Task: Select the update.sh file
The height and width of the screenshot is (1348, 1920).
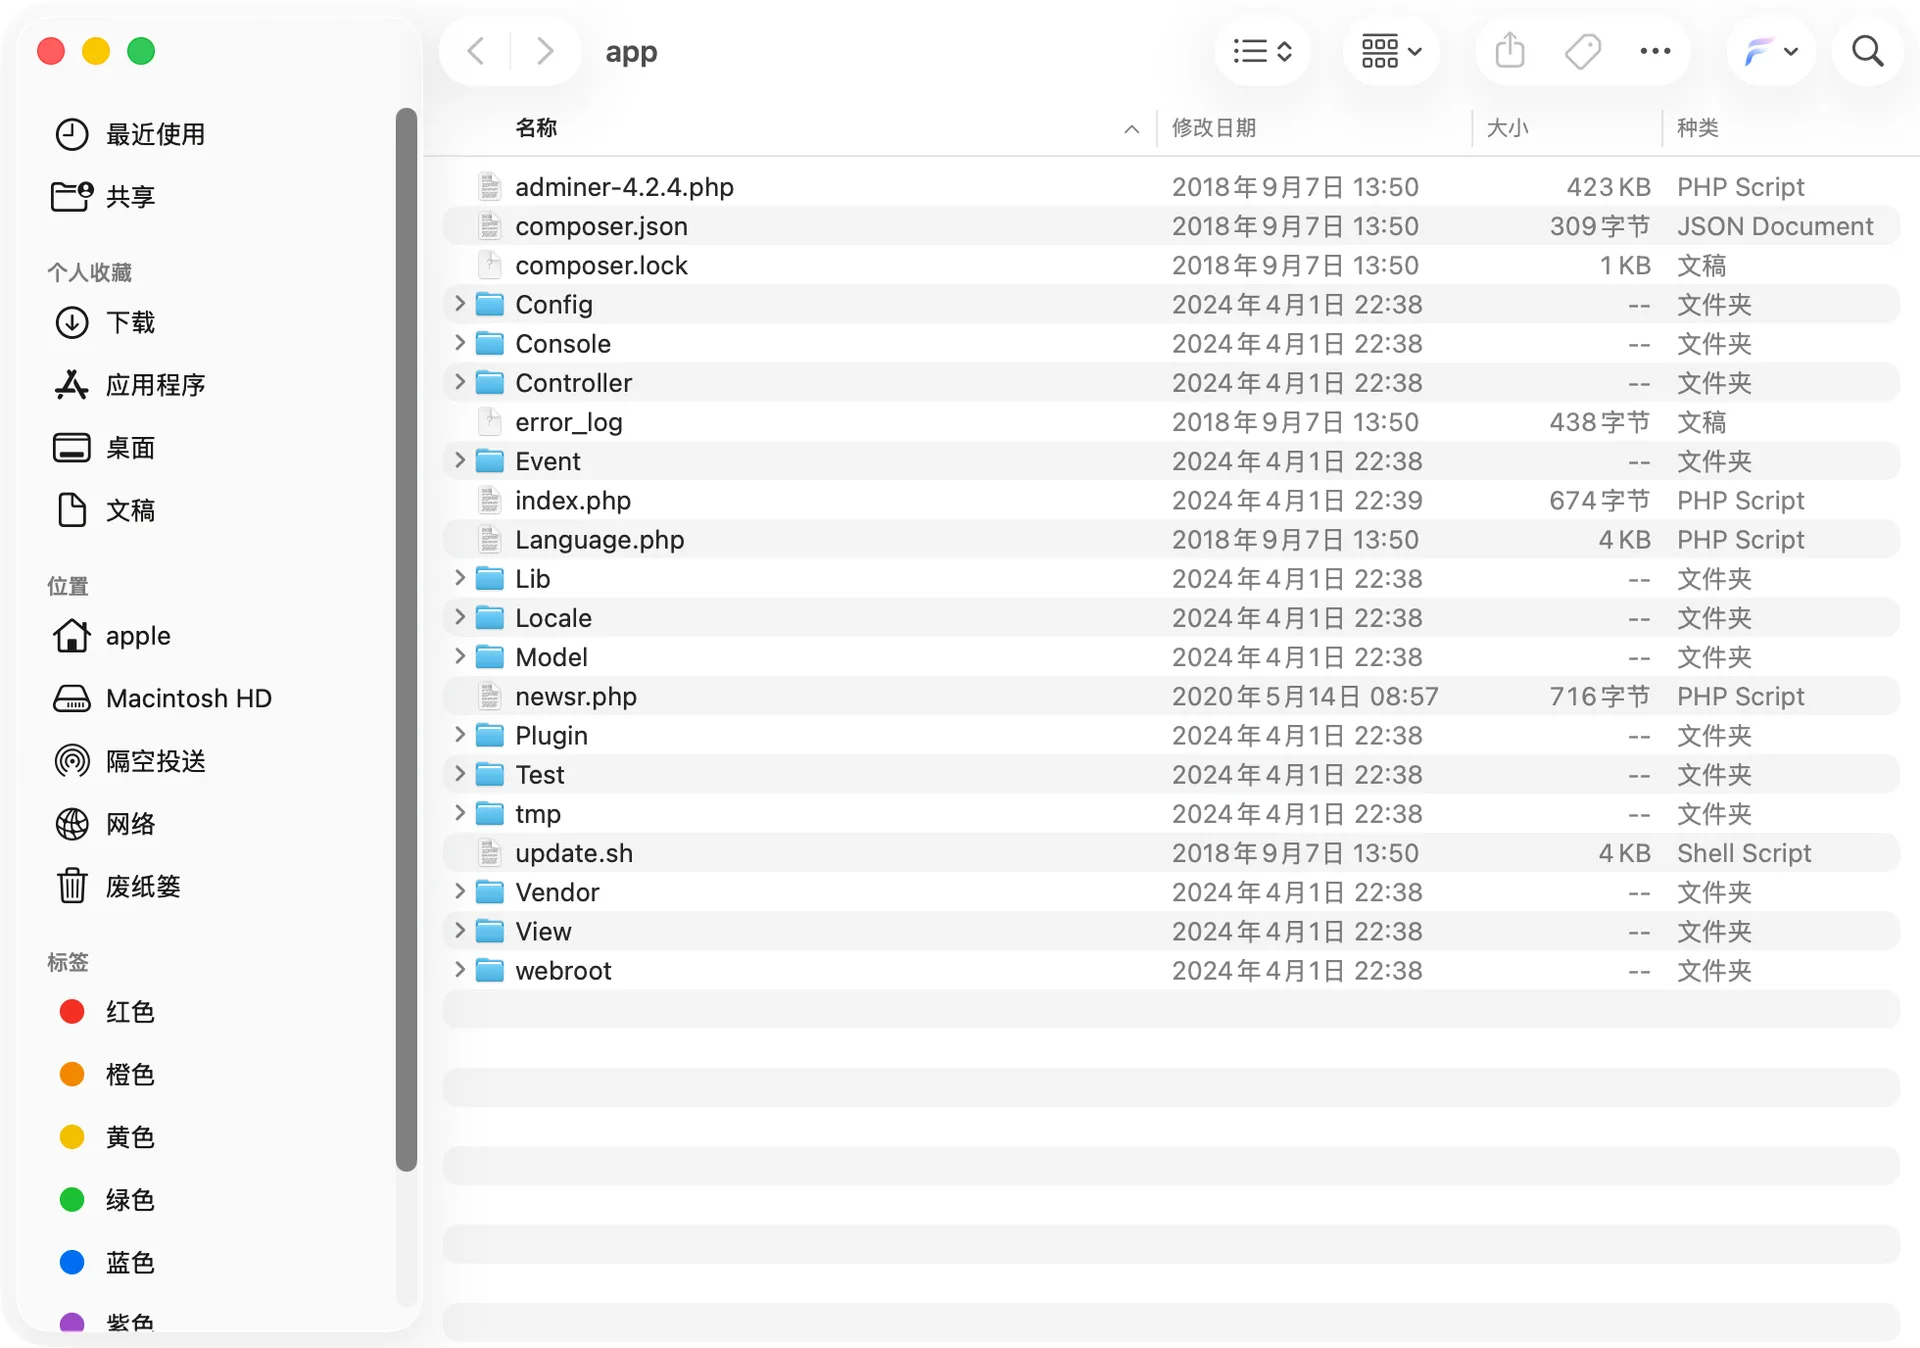Action: click(1171, 853)
